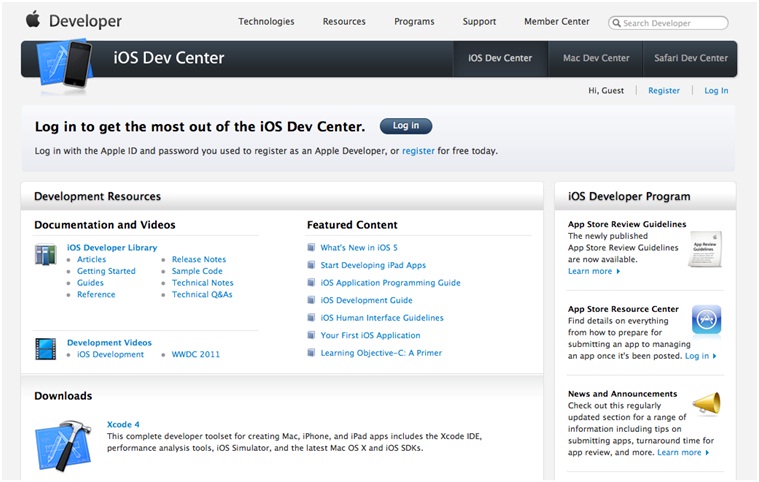The height and width of the screenshot is (482, 759).
Task: Click Log in under App Store Resource Center
Action: pos(700,356)
